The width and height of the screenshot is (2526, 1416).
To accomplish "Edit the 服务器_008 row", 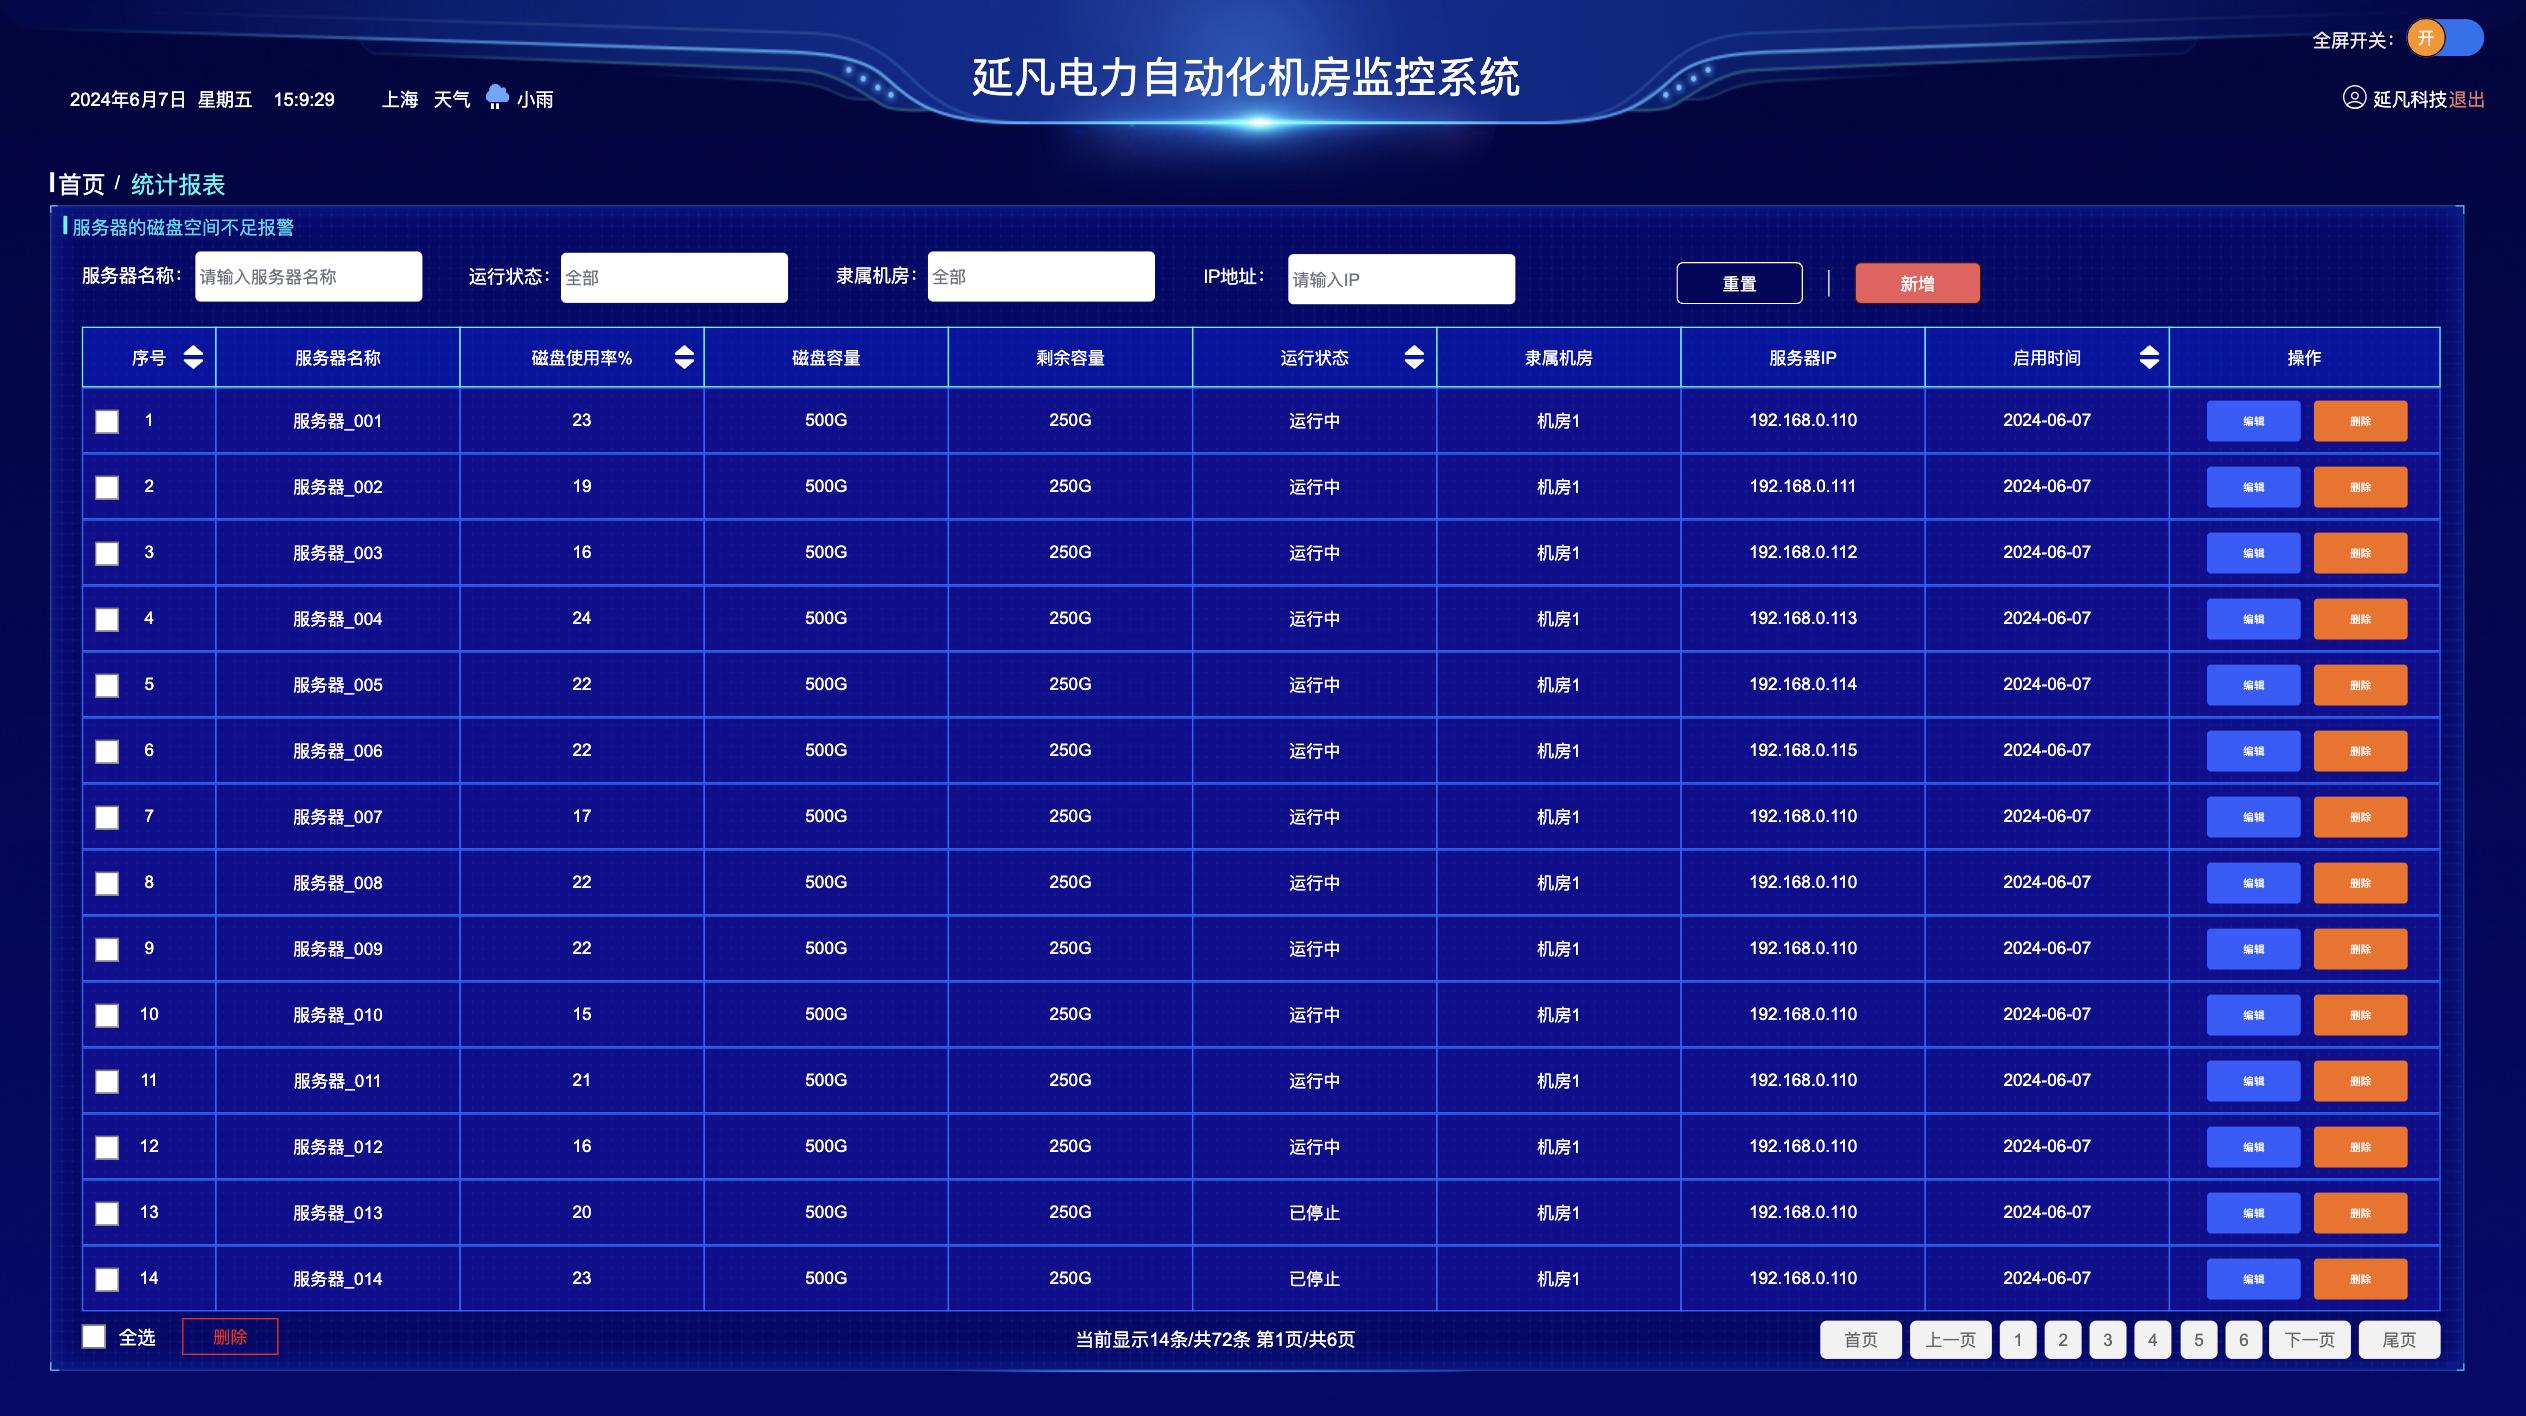I will point(2253,883).
